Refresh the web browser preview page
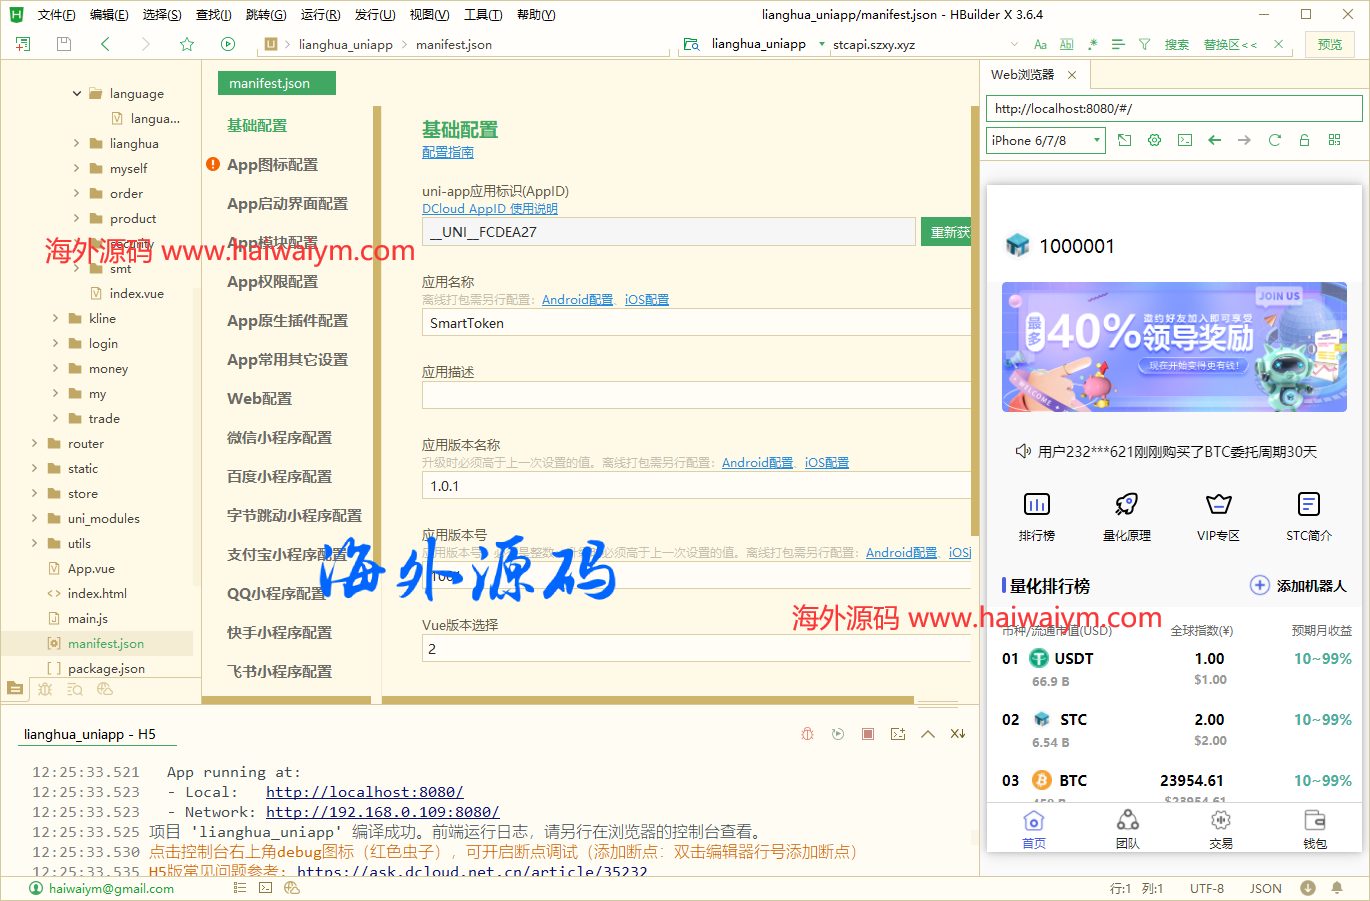 1275,141
